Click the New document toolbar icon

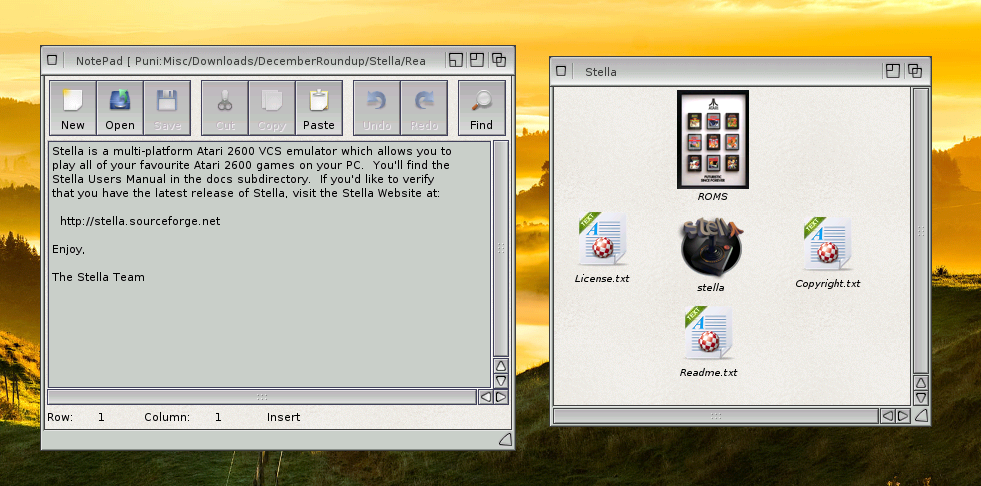tap(72, 107)
